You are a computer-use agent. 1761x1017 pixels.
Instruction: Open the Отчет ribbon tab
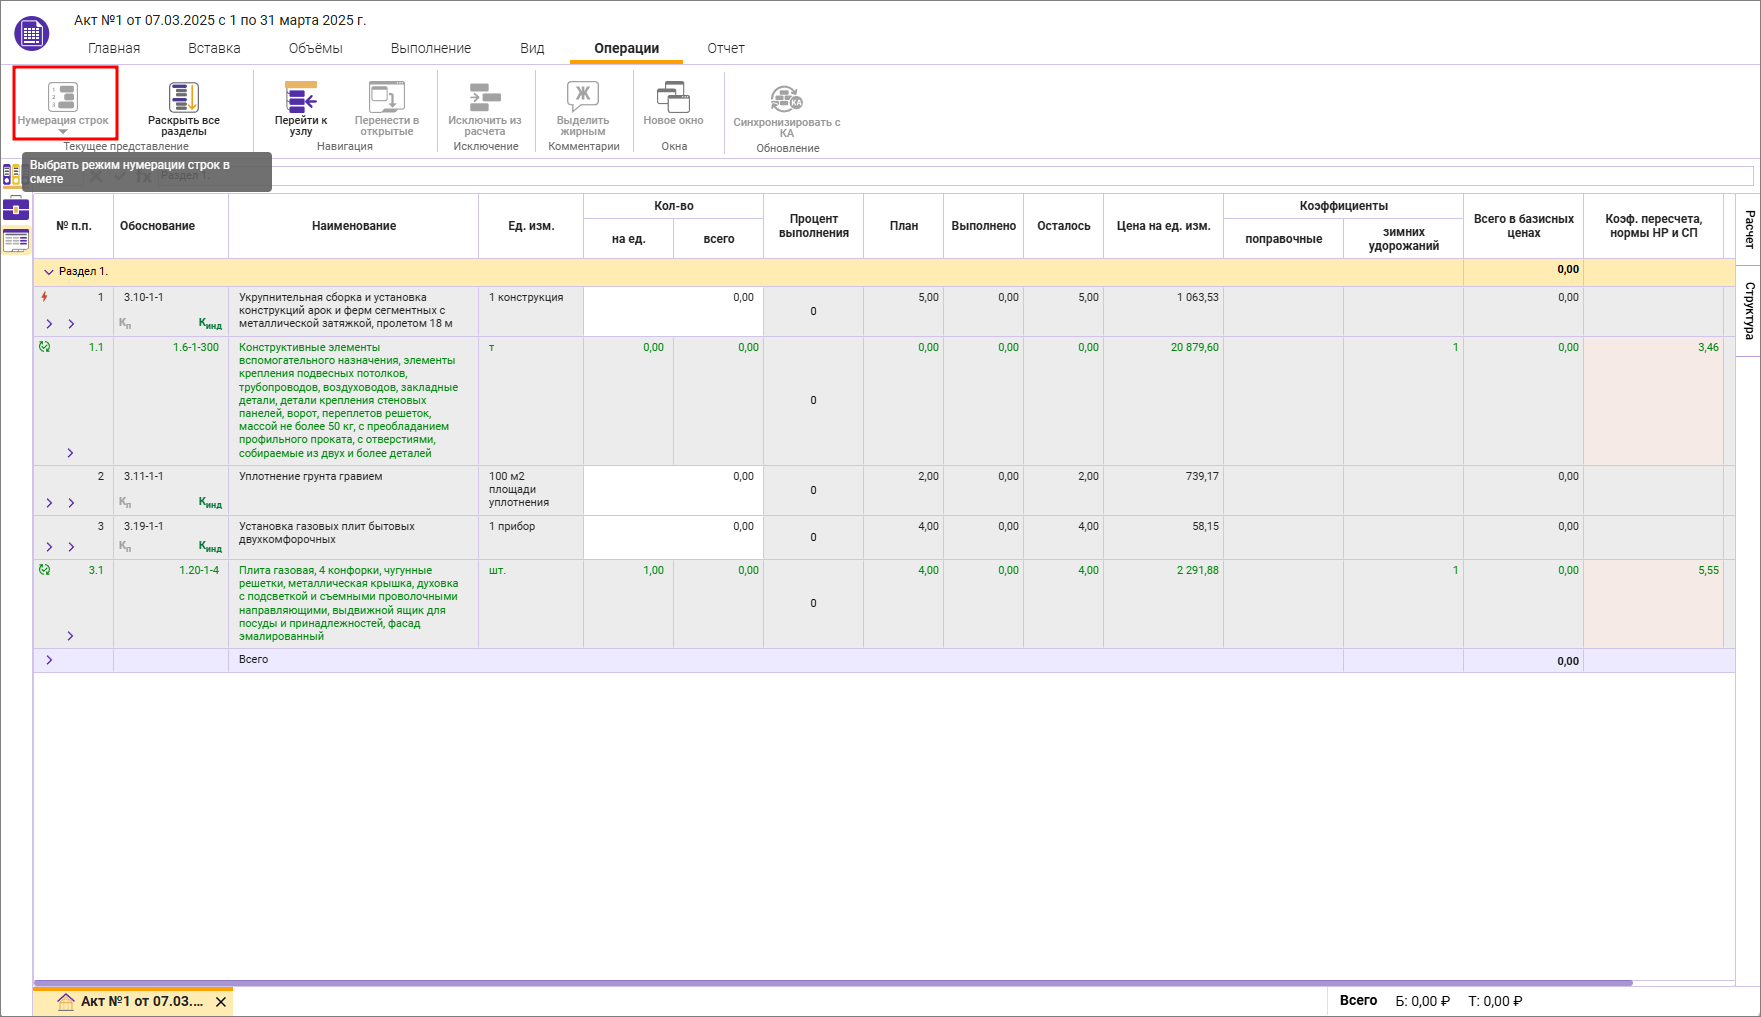tap(725, 48)
